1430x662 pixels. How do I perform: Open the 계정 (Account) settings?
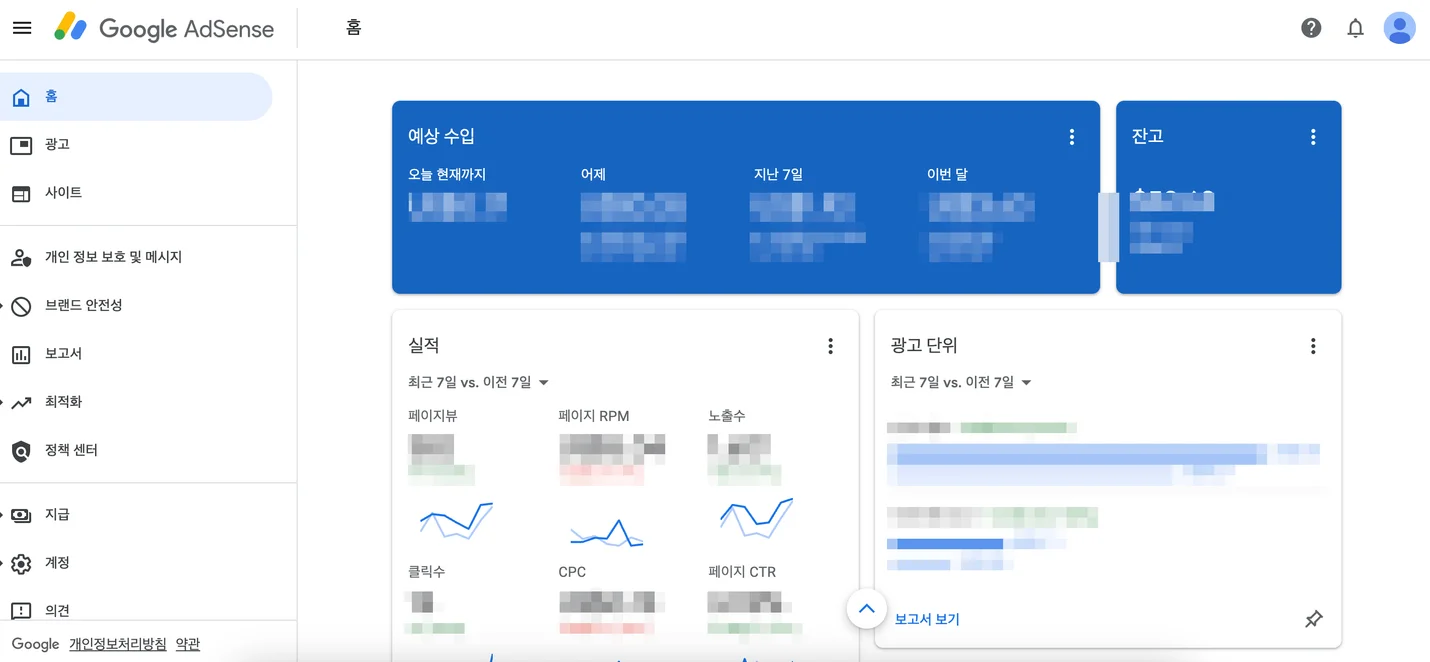(x=57, y=562)
